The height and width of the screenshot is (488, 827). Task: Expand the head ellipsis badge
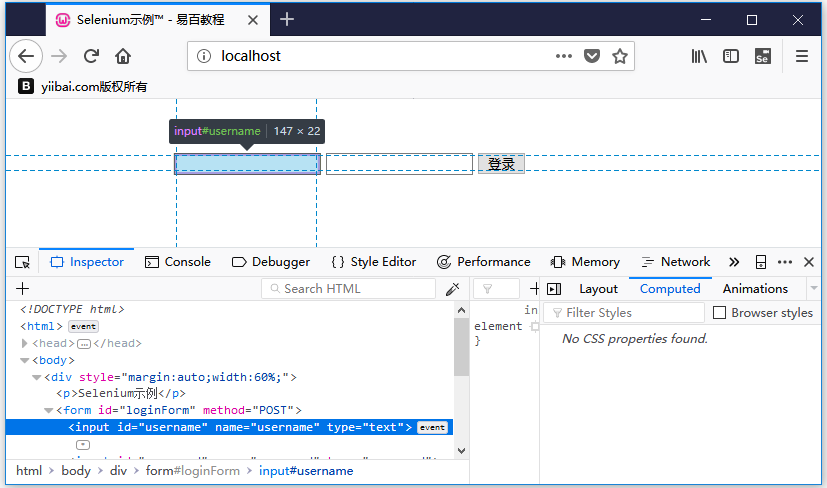[83, 344]
